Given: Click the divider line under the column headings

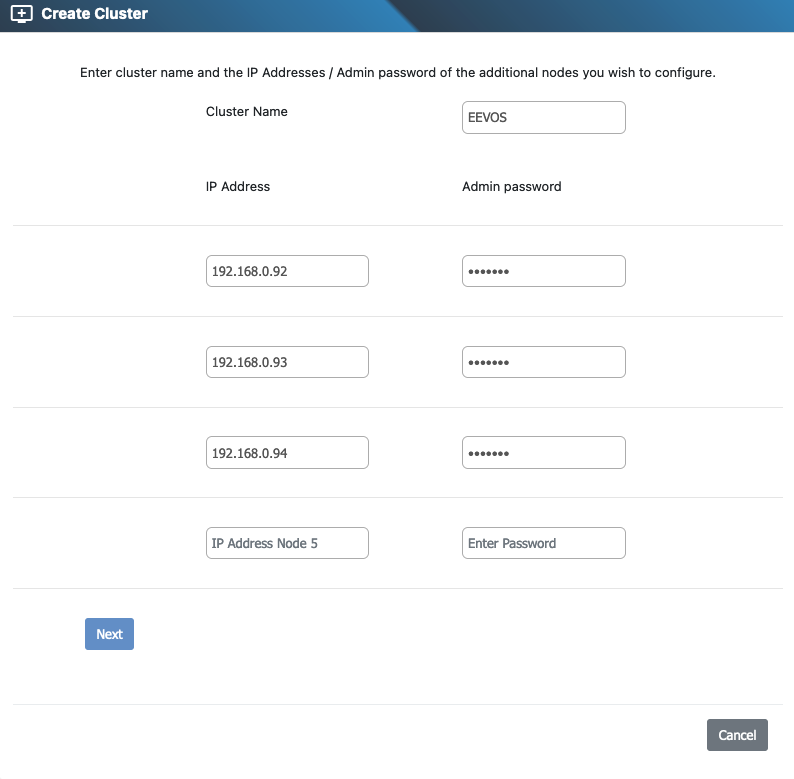Looking at the screenshot, I should (x=397, y=226).
